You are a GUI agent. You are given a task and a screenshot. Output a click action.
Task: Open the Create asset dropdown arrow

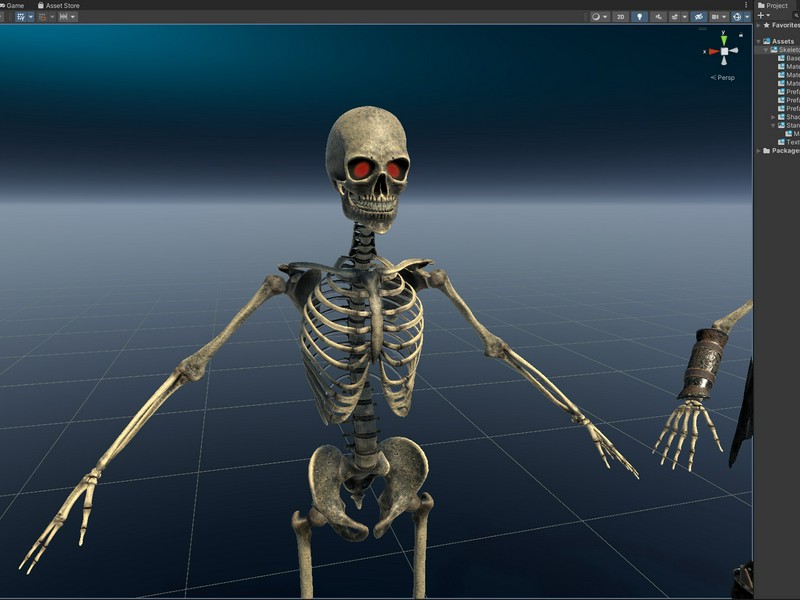(768, 16)
